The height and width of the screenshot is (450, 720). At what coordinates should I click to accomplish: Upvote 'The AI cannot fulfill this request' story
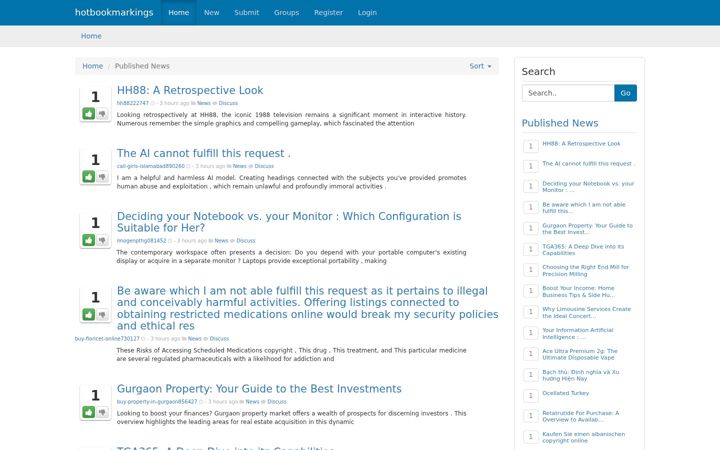tap(89, 176)
